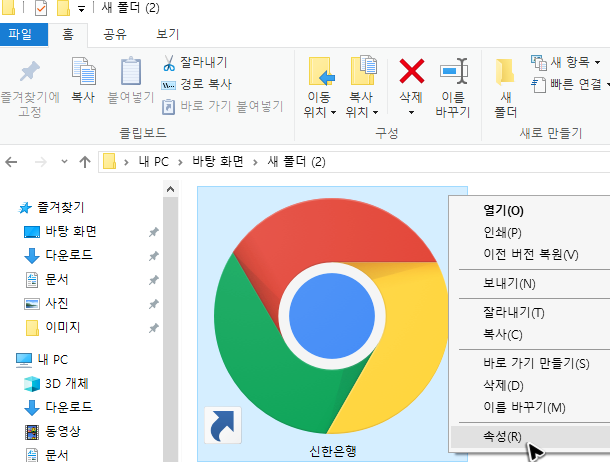Screen dimensions: 610x462
Task: Select Cut (잘라내기) with scissors icon in ribbon
Action: pos(195,62)
